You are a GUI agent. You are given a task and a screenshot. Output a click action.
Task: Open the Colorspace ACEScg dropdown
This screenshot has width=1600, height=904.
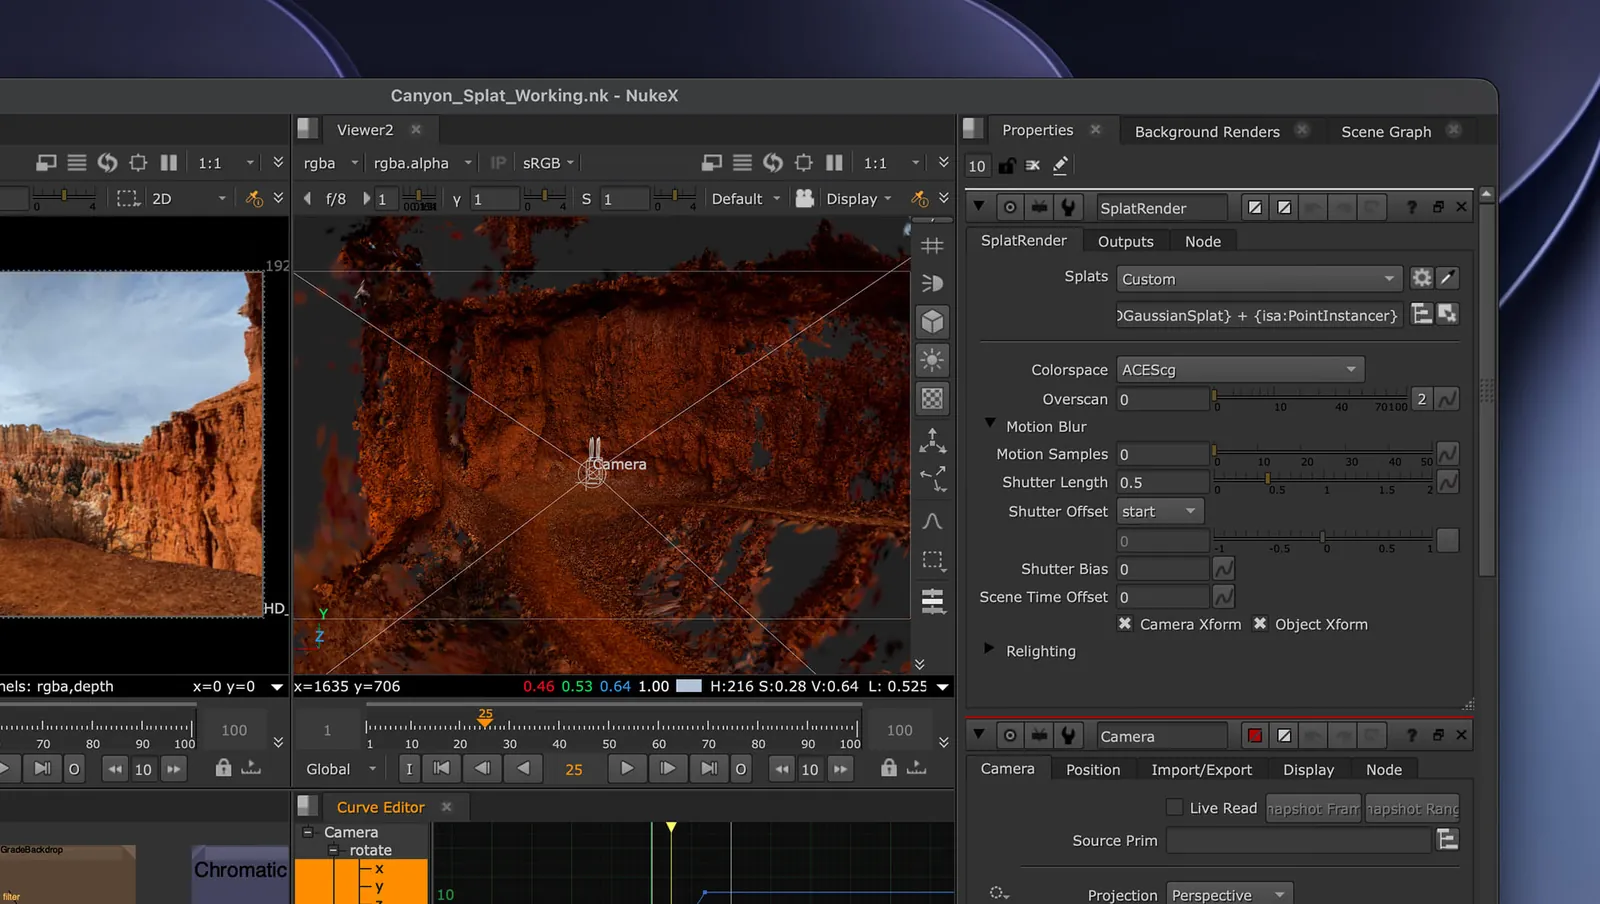[1240, 370]
